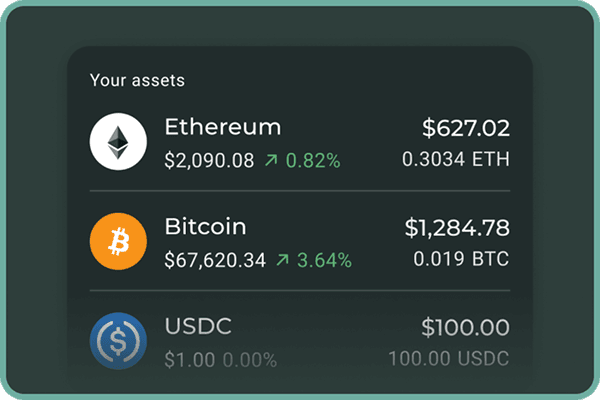
Task: Click Ethereum's 0.82% price change
Action: point(313,160)
